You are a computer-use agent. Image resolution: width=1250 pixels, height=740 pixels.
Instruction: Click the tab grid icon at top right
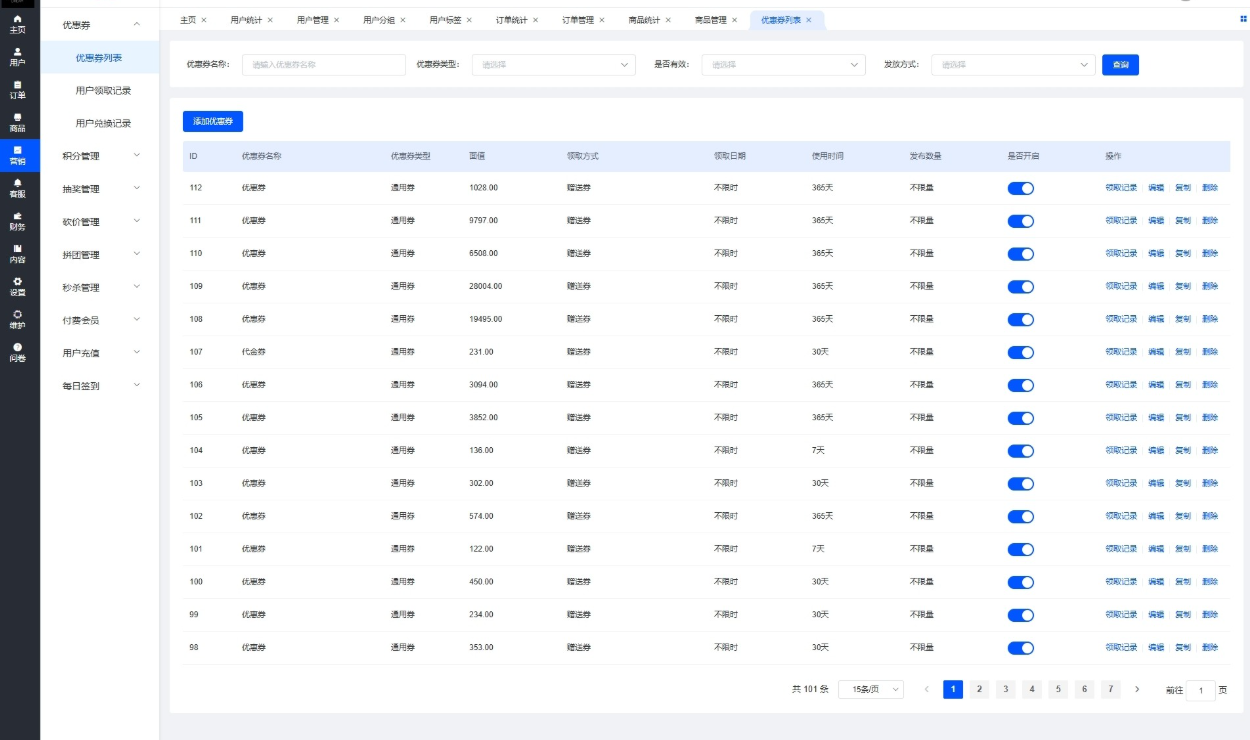(1243, 19)
